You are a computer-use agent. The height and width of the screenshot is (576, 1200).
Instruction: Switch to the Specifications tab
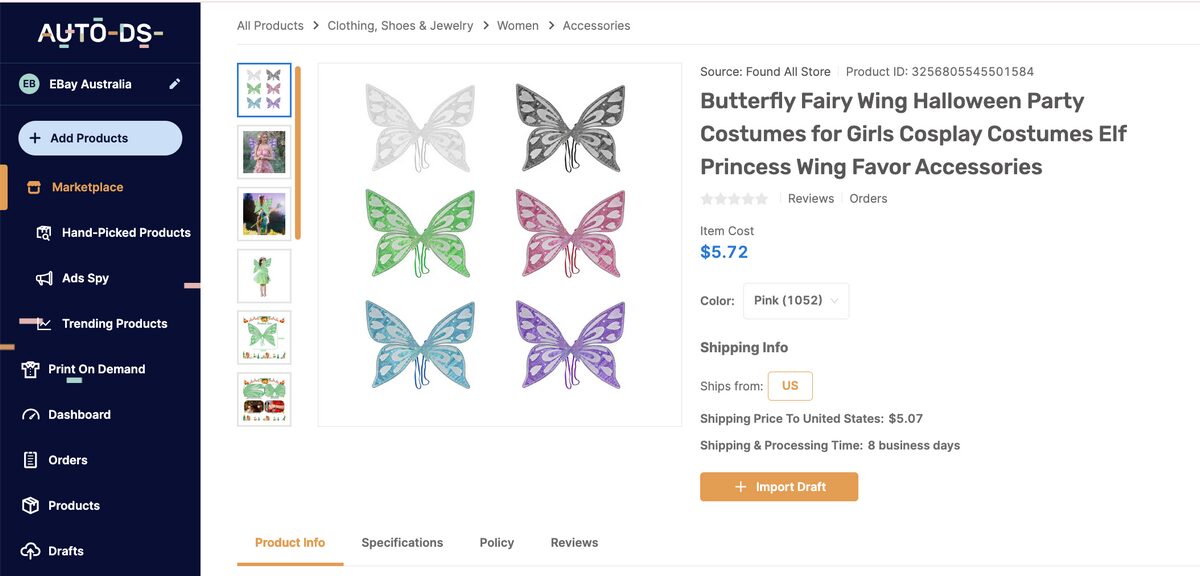click(402, 542)
